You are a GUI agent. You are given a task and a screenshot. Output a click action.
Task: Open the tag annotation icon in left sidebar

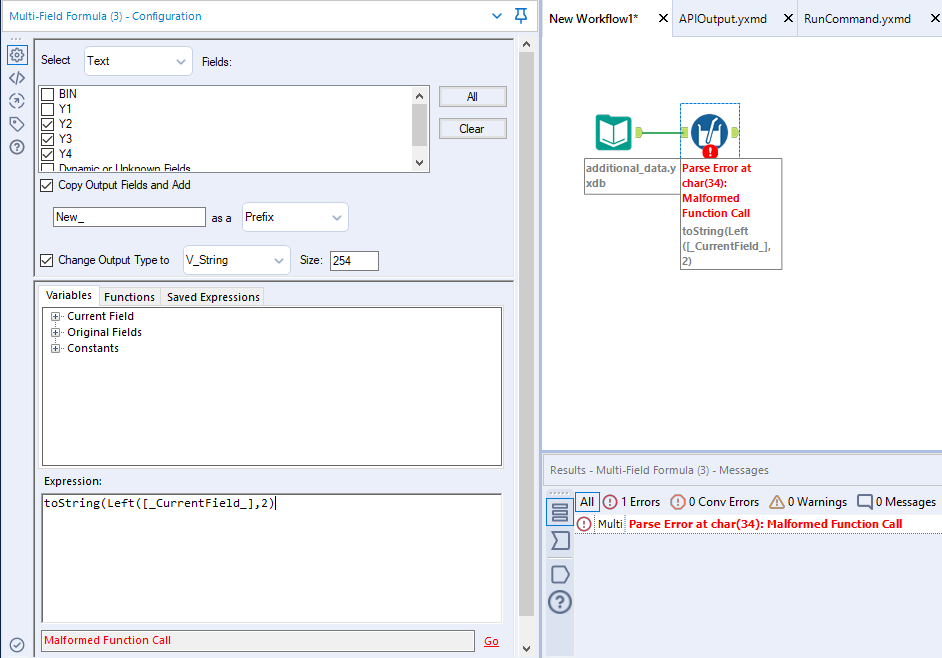click(x=16, y=123)
